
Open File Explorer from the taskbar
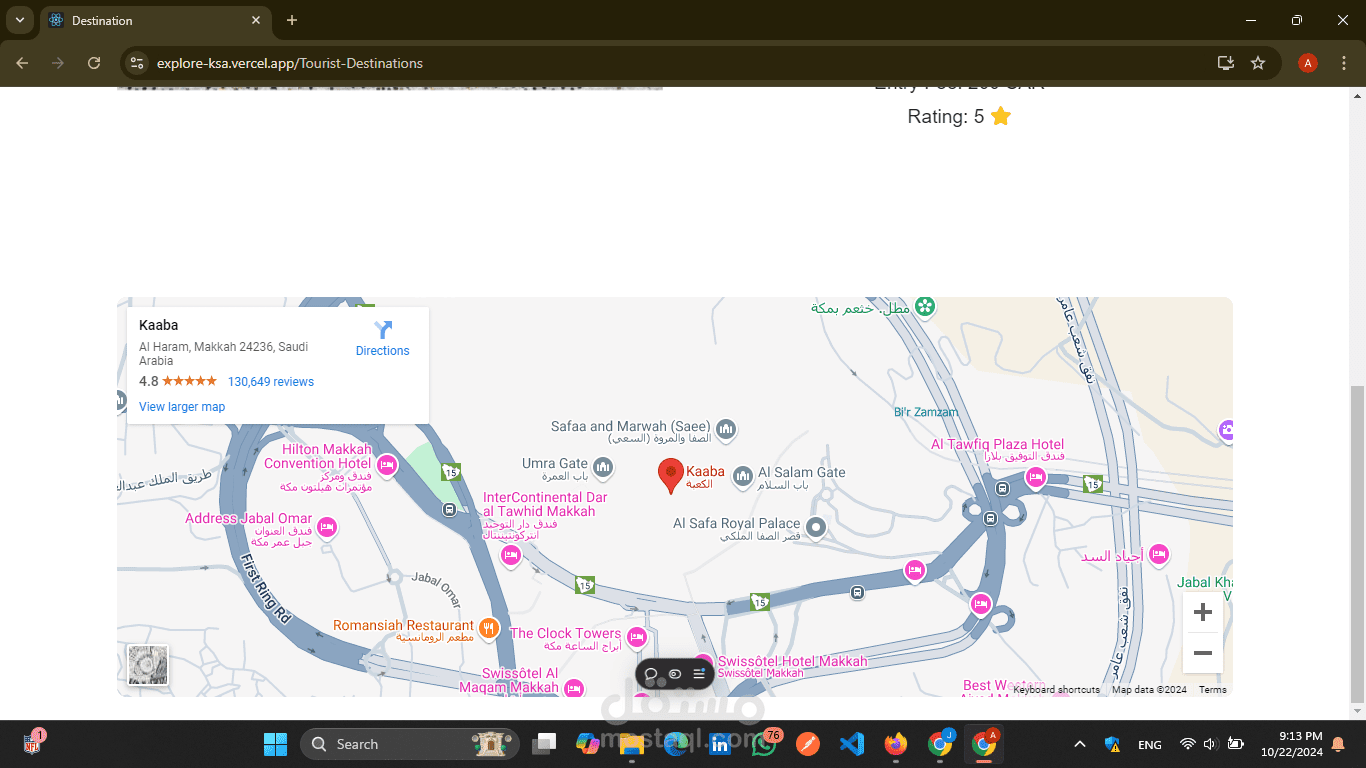coord(631,744)
